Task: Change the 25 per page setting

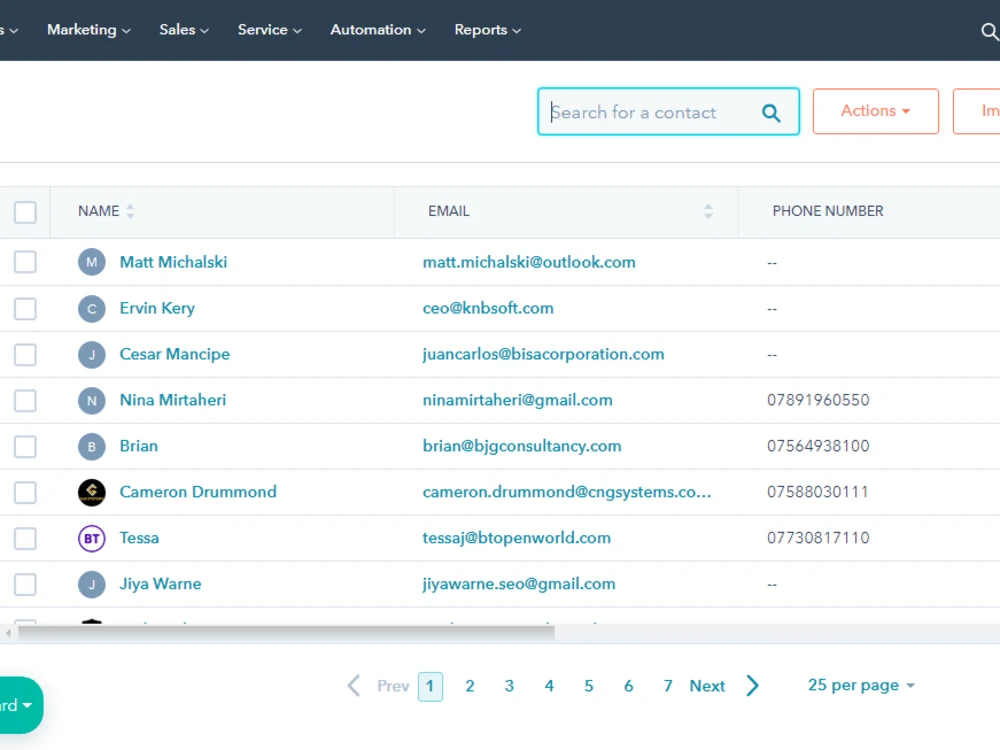Action: 861,685
